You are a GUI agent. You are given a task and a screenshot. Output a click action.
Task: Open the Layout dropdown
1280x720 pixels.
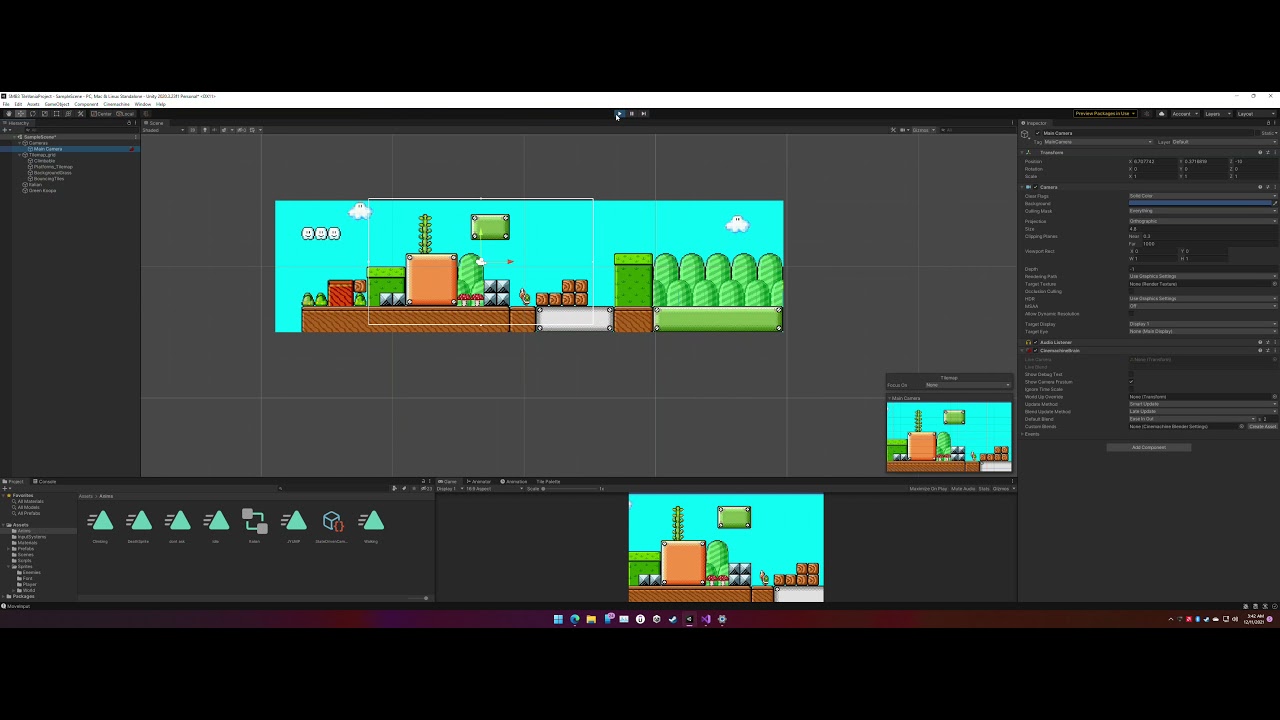click(1256, 114)
